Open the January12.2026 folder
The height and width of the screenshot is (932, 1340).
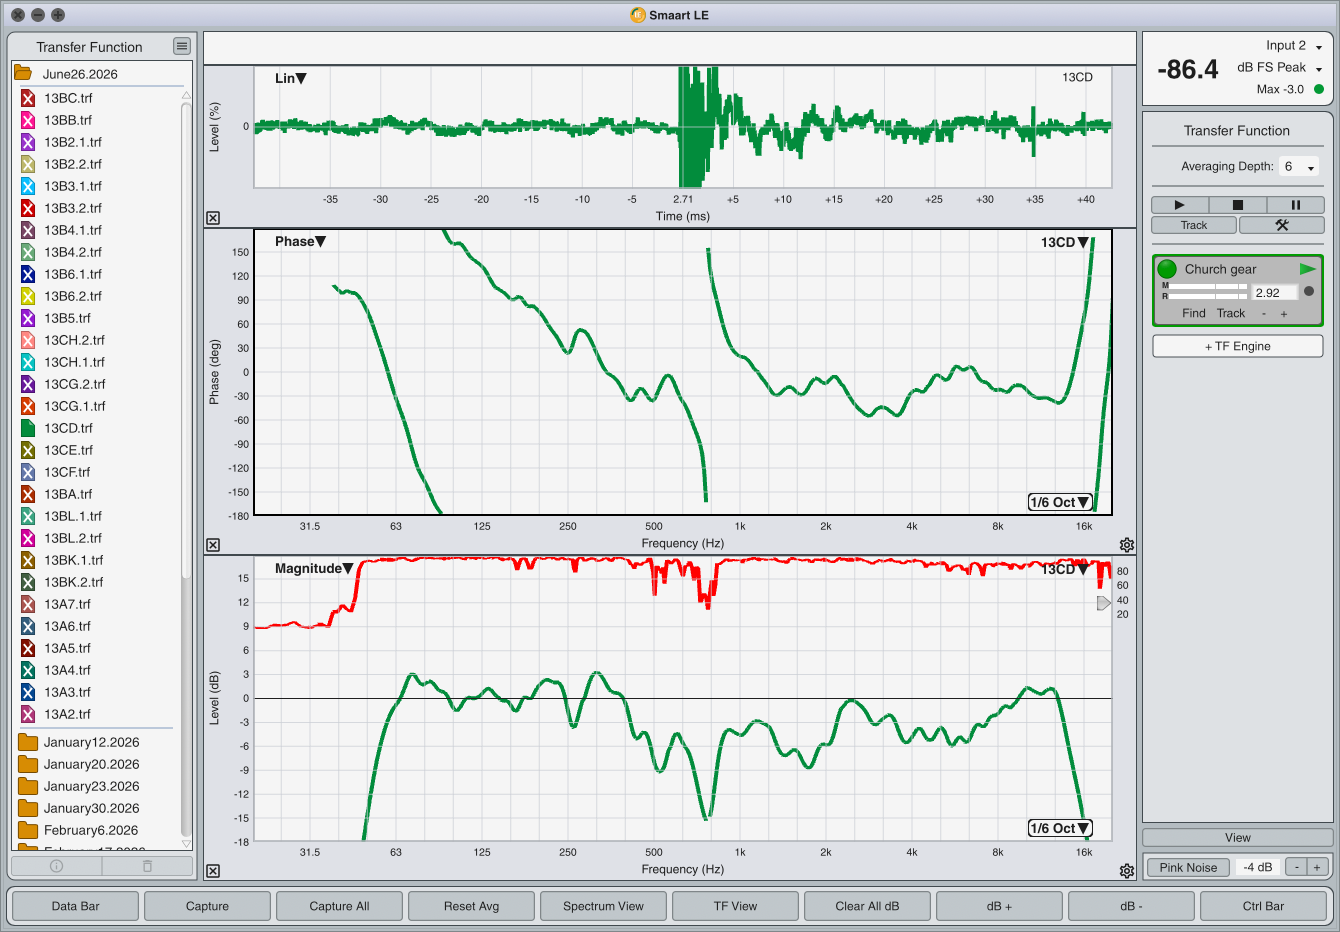pyautogui.click(x=91, y=742)
